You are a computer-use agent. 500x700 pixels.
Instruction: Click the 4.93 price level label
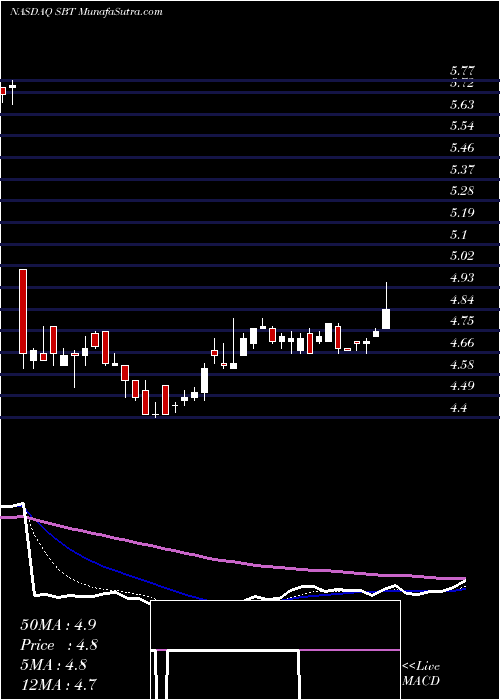462,278
